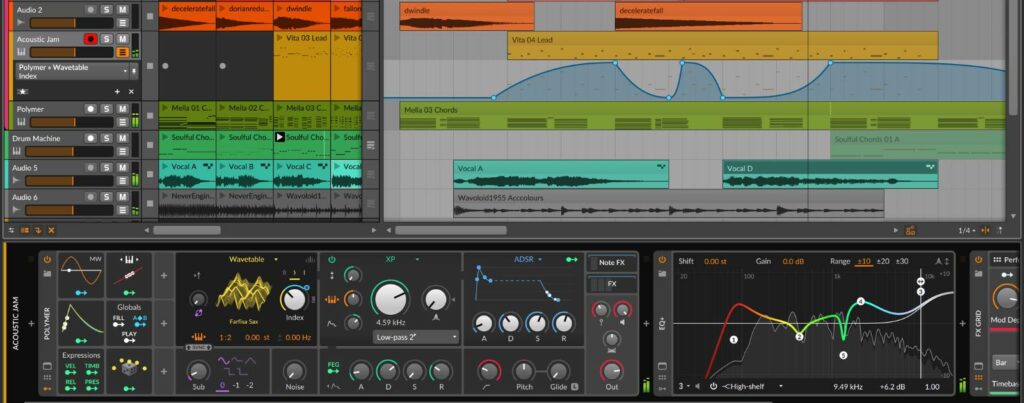Click the Polymer Out volume knob
1024x403 pixels.
[x=611, y=371]
